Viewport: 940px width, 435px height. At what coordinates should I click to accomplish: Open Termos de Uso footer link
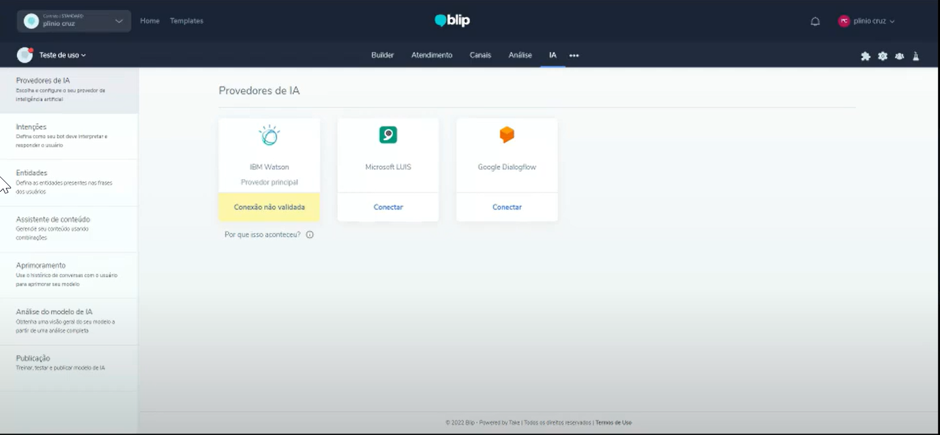pos(613,422)
